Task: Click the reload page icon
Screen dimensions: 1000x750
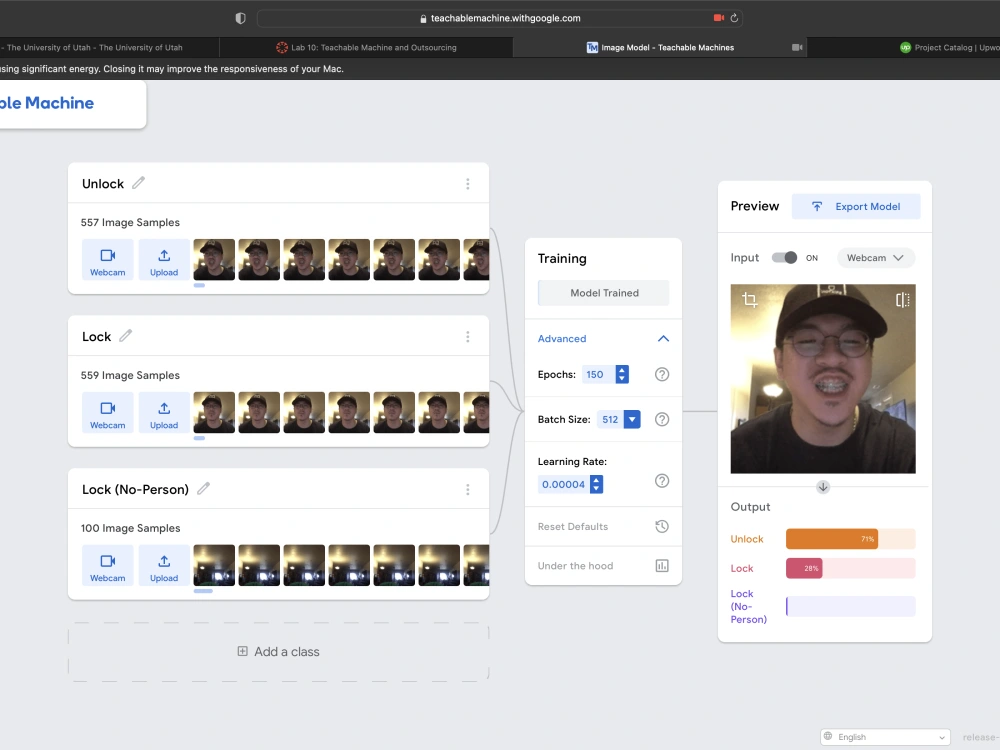Action: (x=734, y=18)
